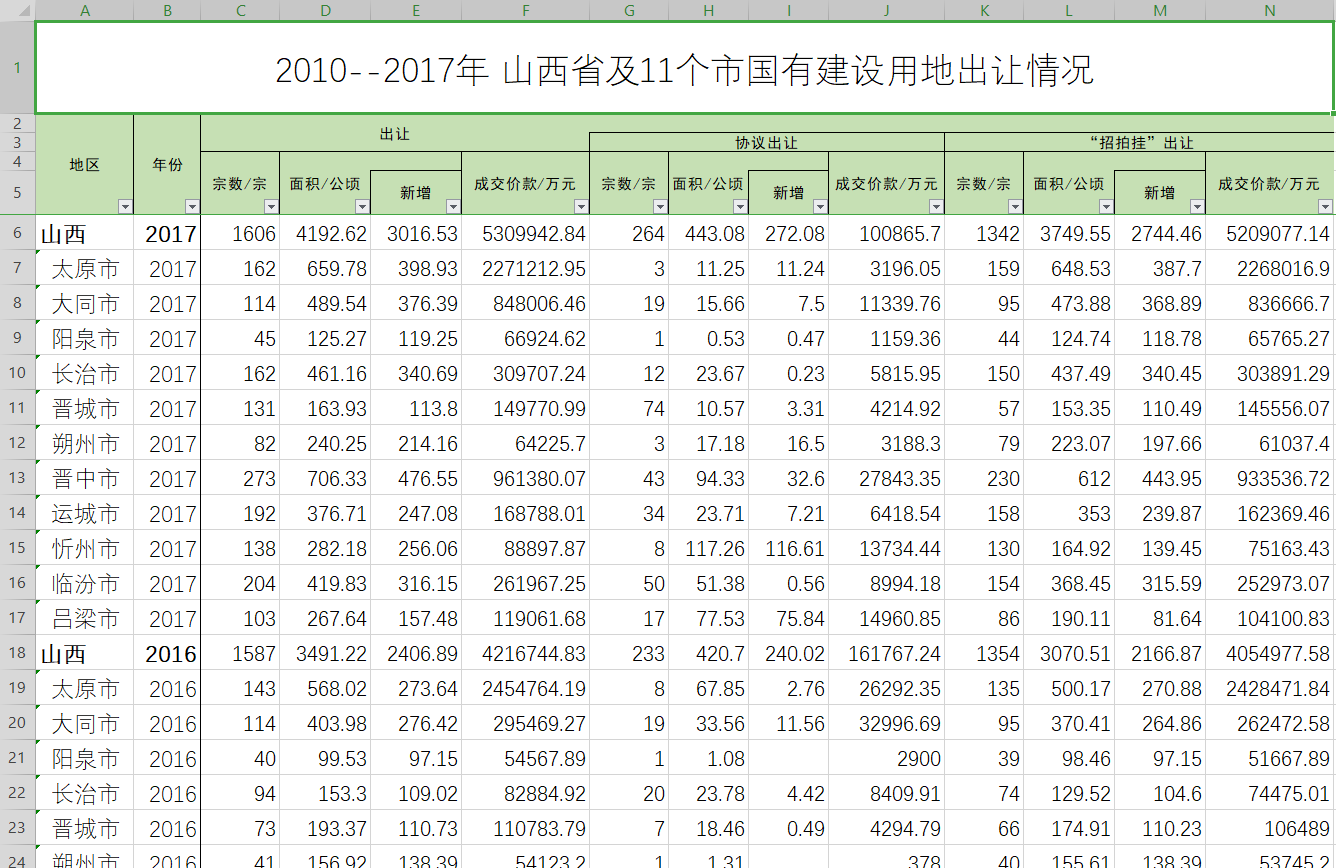
Task: Select the cell containing 2268016.9
Action: [1270, 269]
